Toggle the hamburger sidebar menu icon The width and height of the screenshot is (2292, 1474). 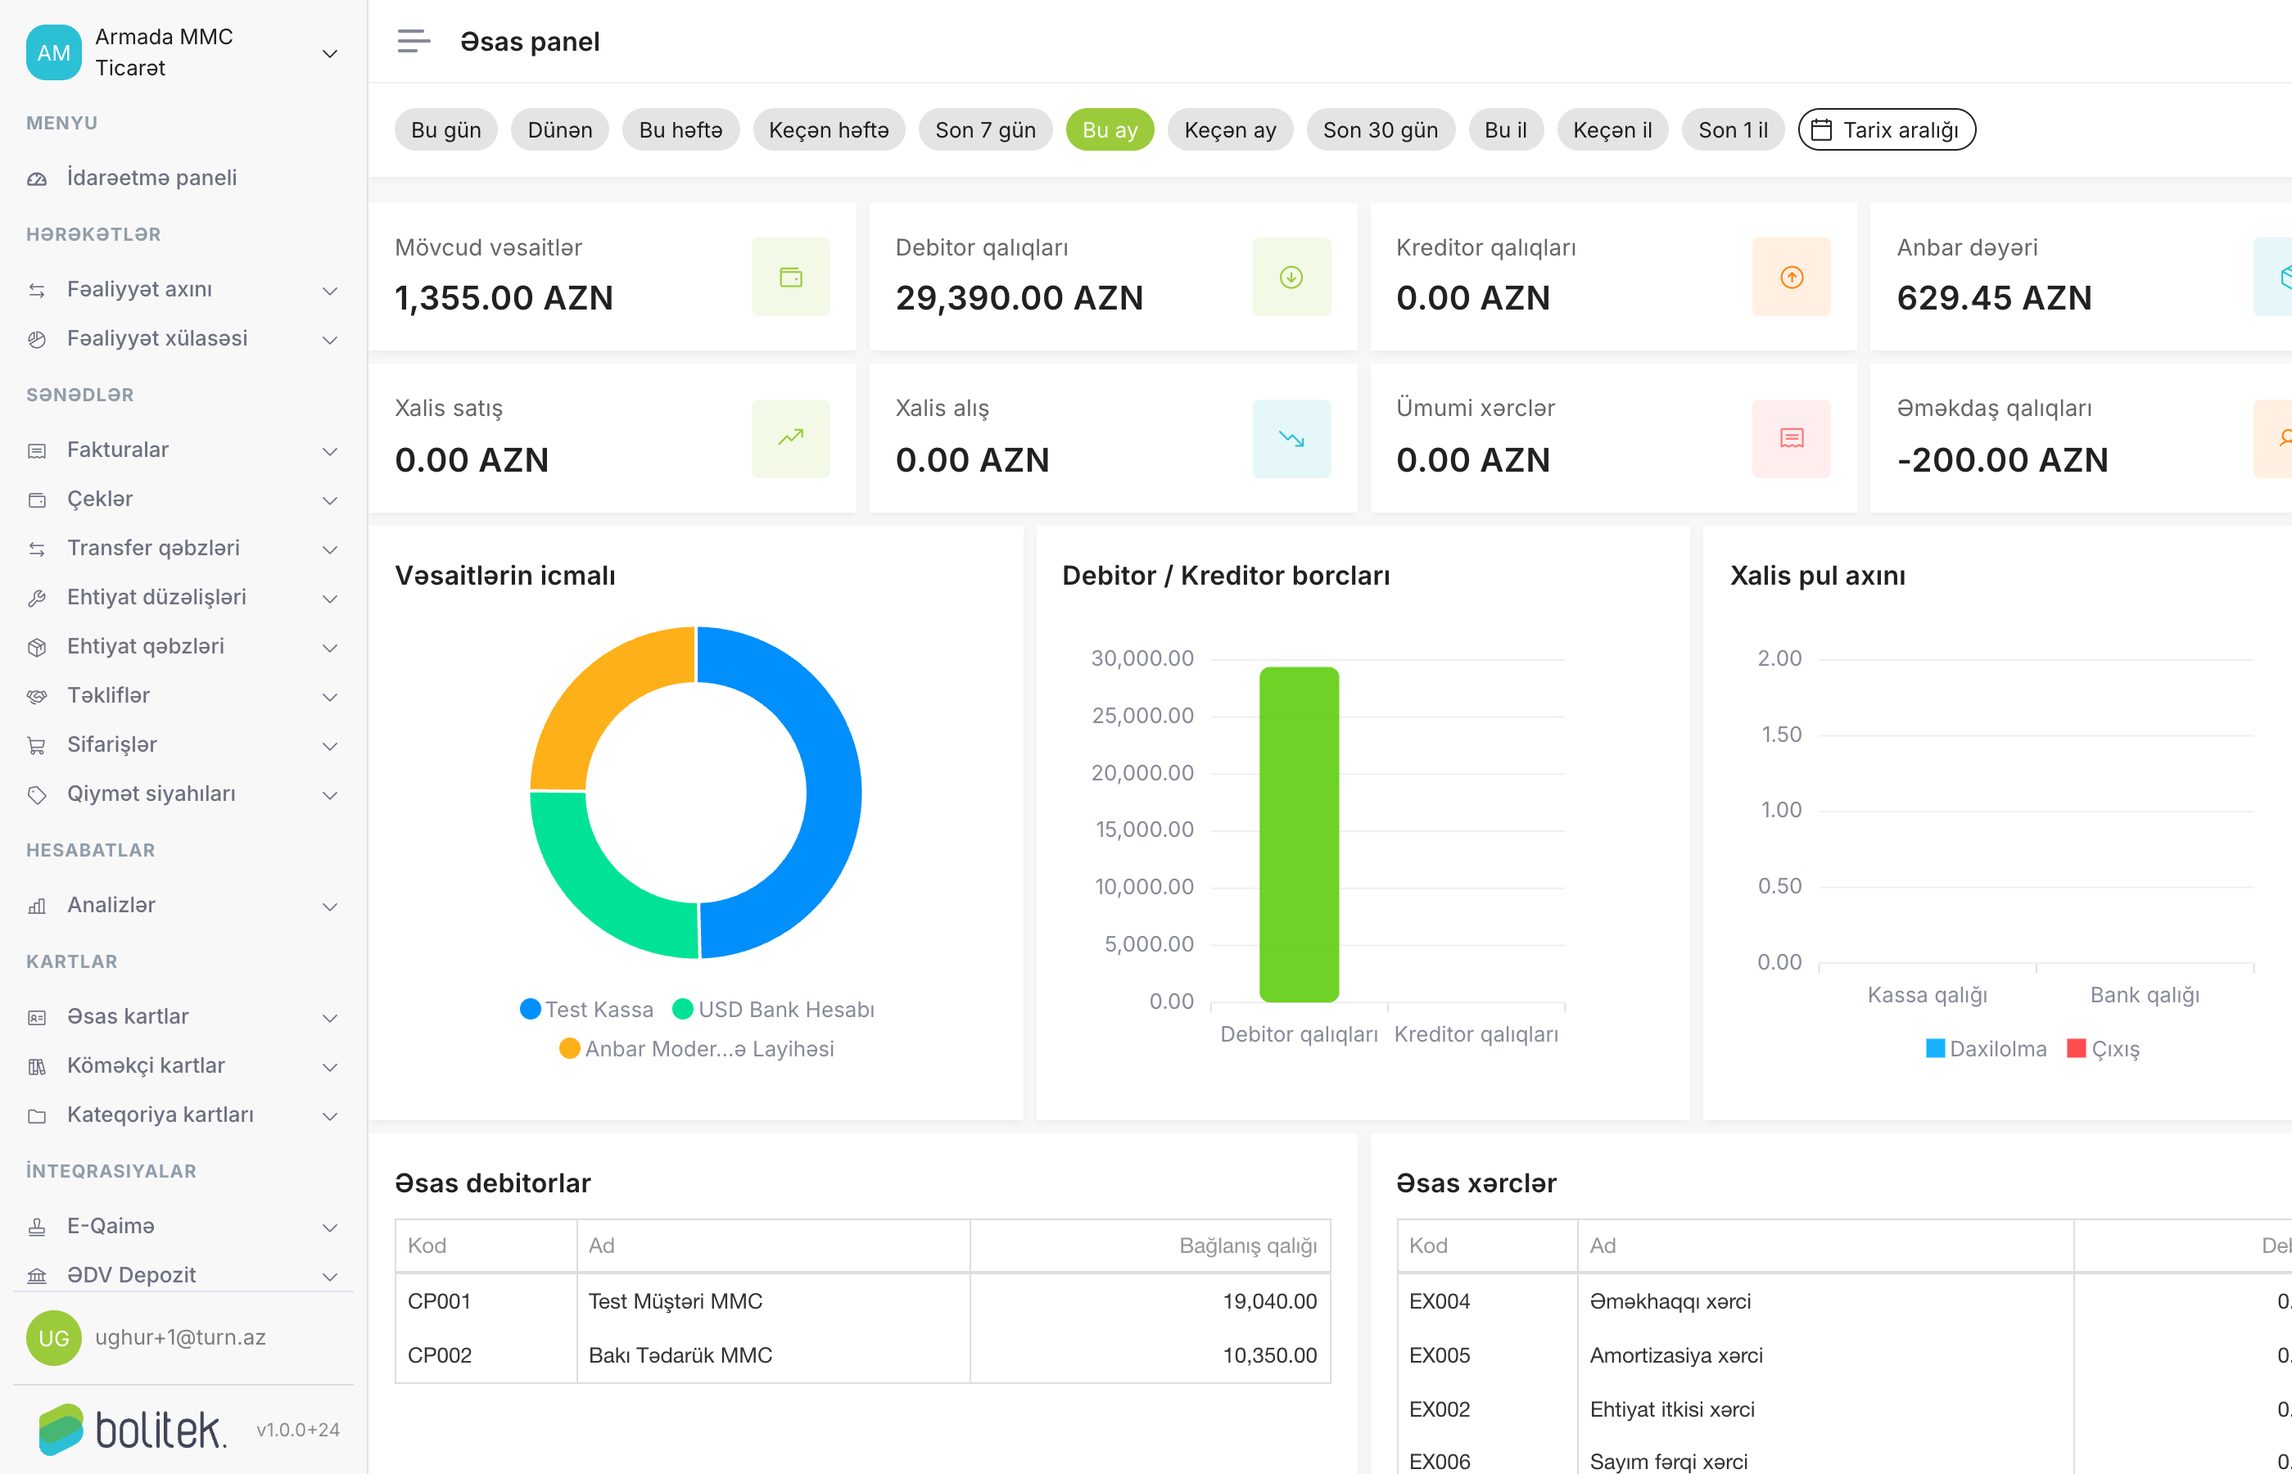tap(413, 41)
